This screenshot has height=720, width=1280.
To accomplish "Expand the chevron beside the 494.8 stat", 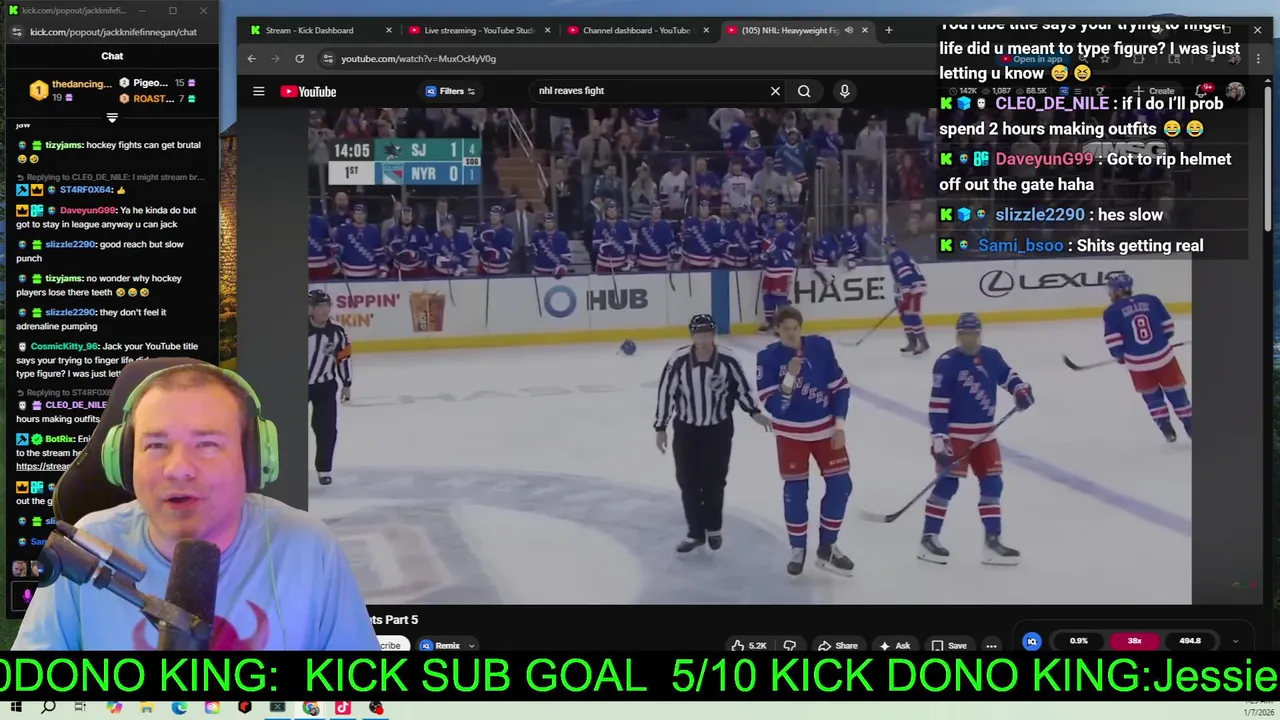I will tap(1235, 641).
